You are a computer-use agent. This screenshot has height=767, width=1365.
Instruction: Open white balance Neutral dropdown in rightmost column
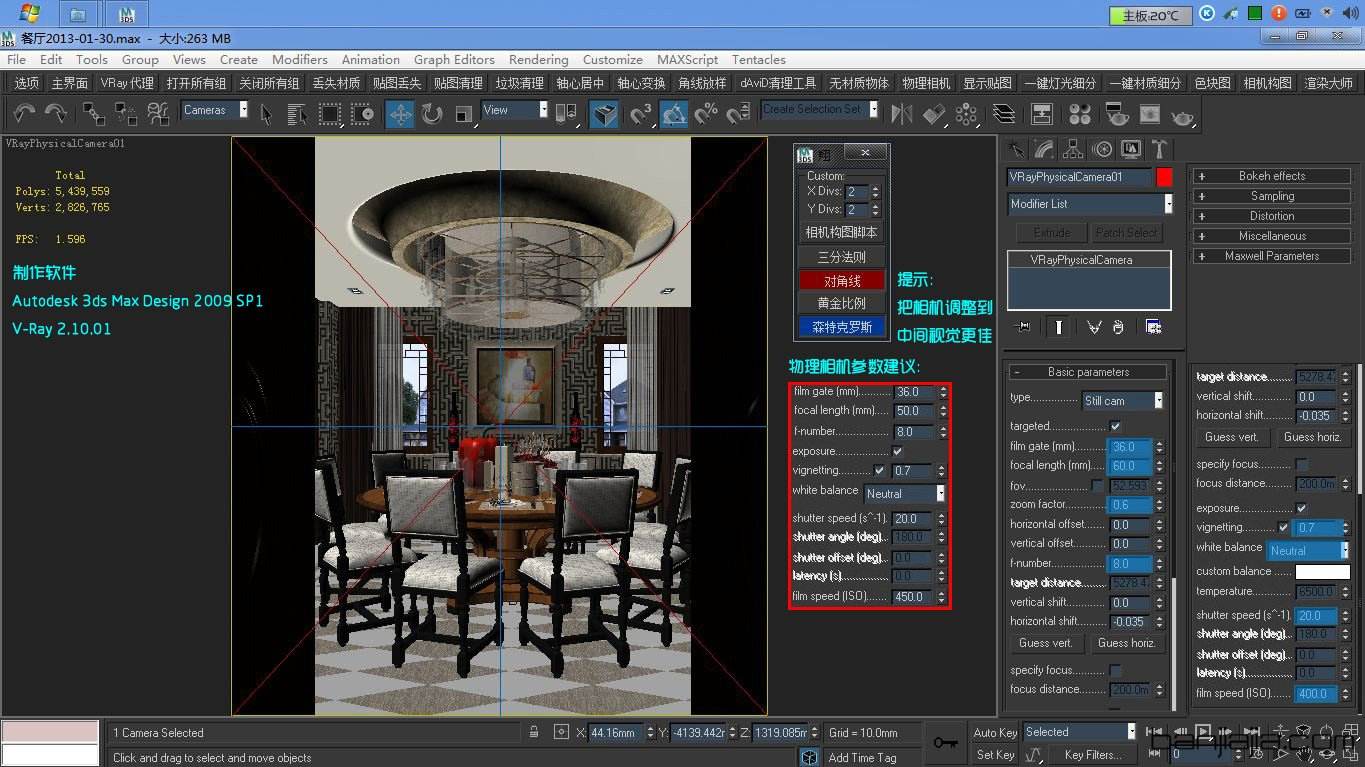1308,550
